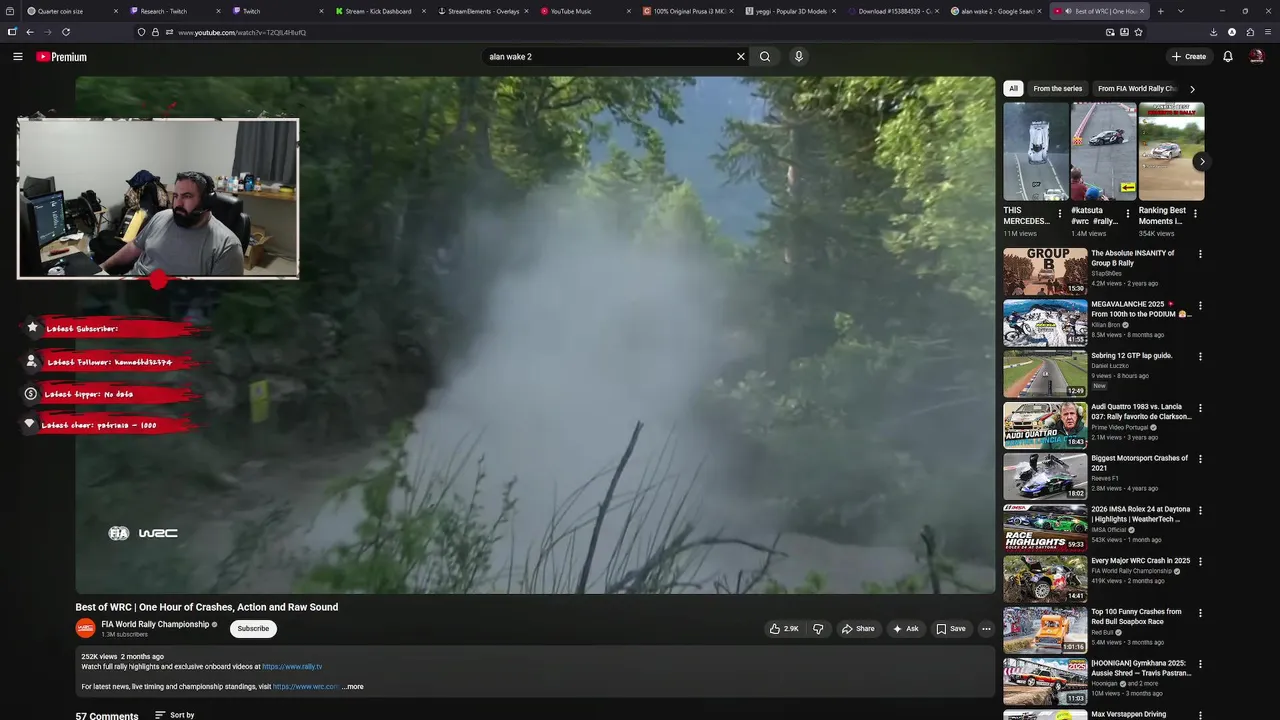Open the 'Ranking Best Moments' Short thumbnail
This screenshot has height=720, width=1280.
(1171, 152)
